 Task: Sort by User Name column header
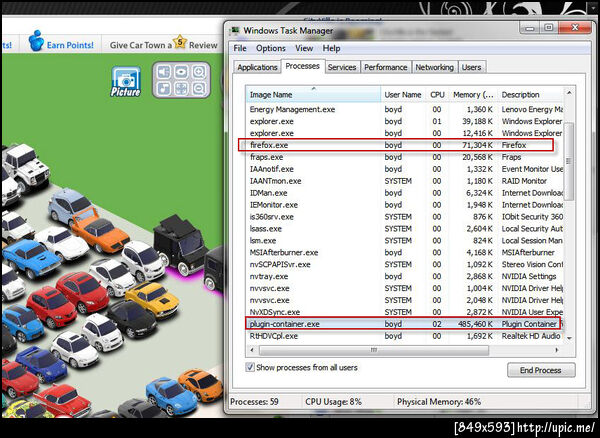point(403,94)
